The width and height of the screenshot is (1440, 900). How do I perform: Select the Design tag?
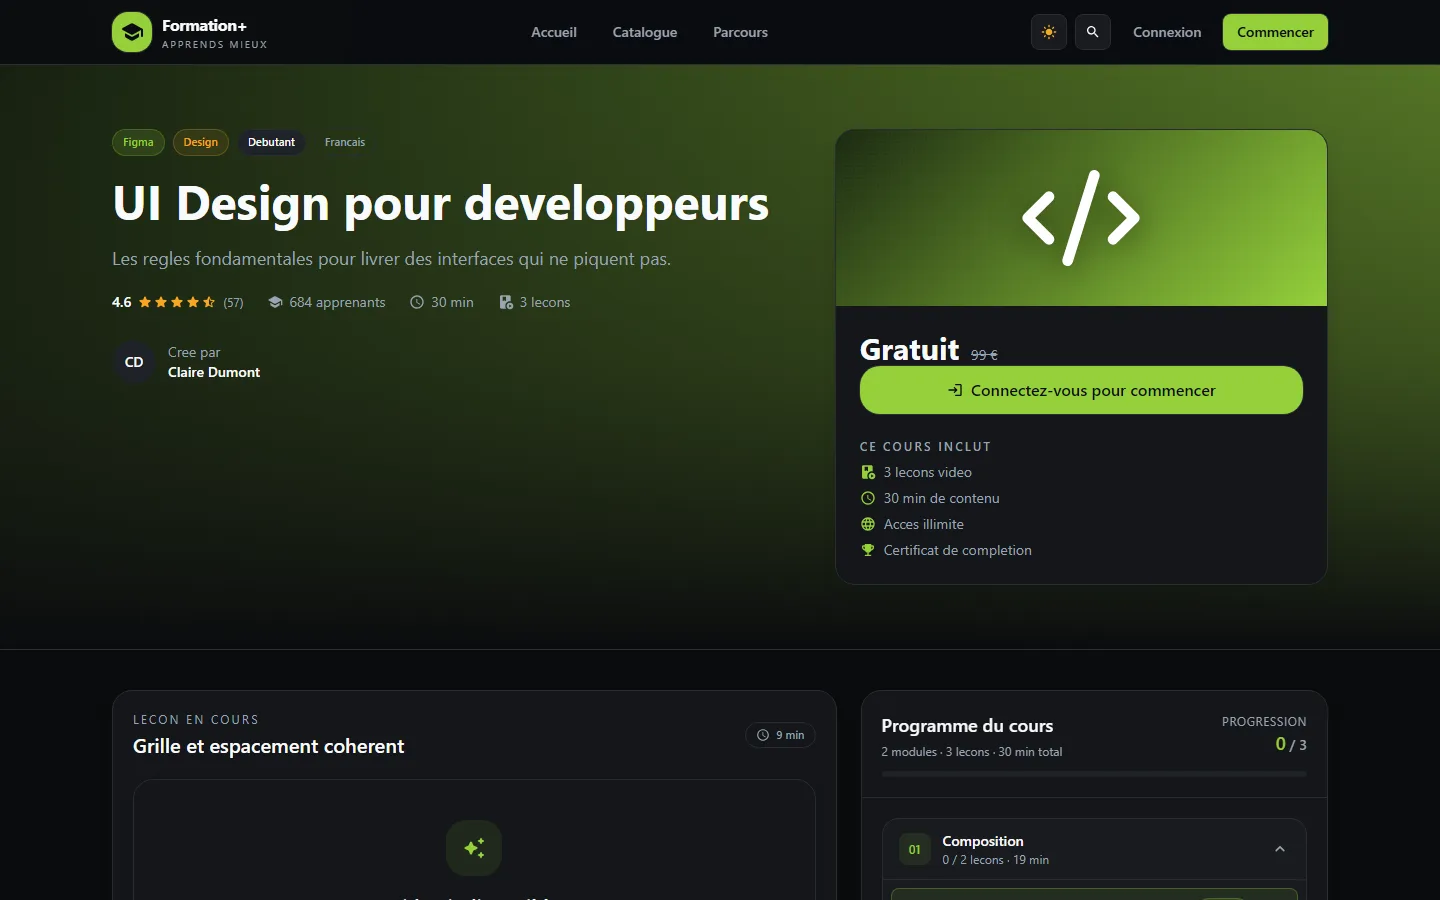(x=200, y=142)
